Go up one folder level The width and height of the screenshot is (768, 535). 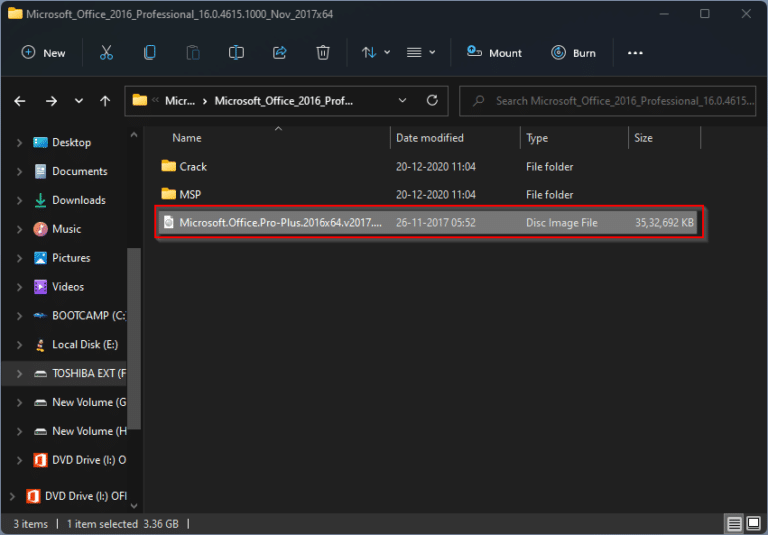pyautogui.click(x=105, y=101)
